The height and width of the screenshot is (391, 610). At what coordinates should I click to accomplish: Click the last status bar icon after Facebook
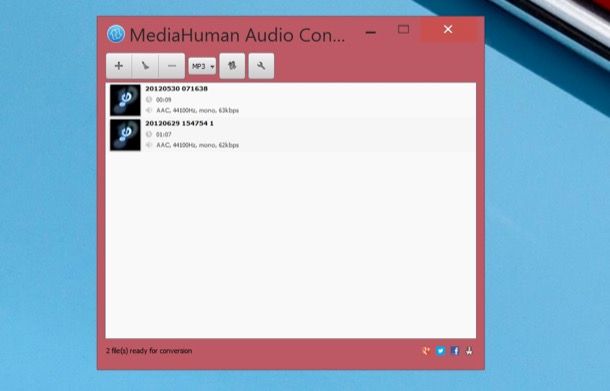pyautogui.click(x=469, y=351)
